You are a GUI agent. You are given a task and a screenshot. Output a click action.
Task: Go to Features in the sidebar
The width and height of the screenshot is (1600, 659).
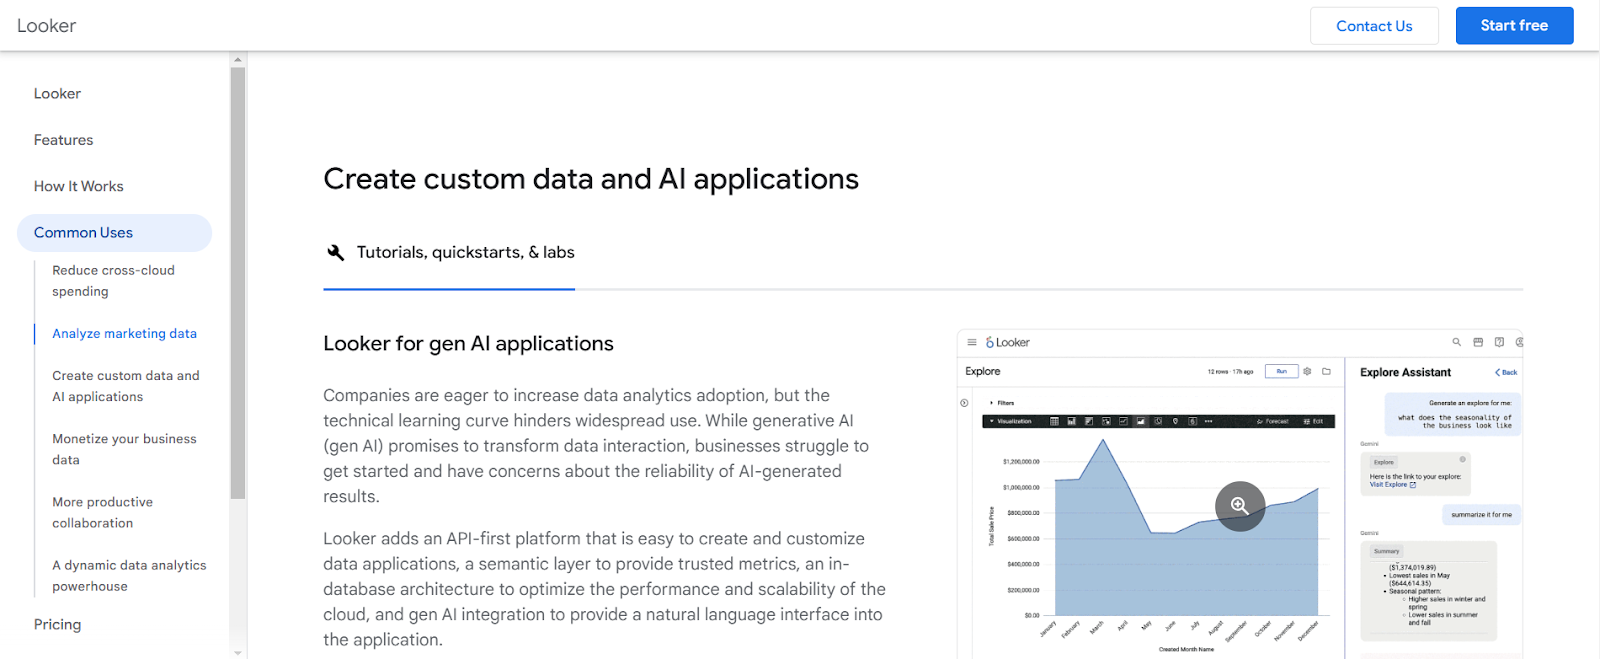tap(63, 140)
